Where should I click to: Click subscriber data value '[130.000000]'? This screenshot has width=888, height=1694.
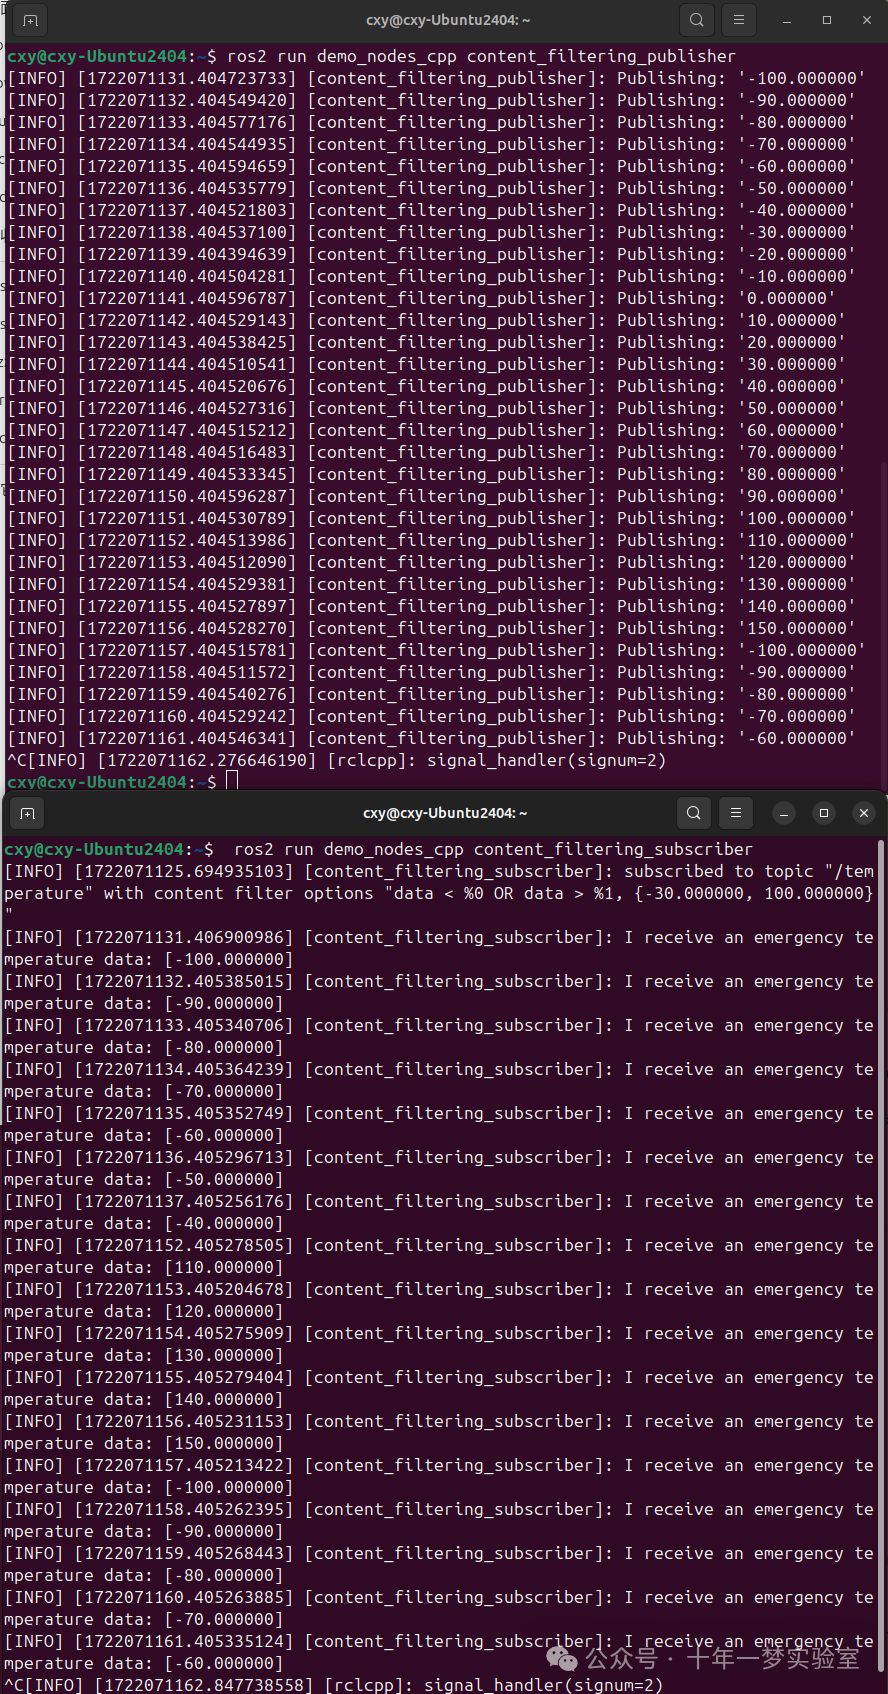coord(224,1355)
